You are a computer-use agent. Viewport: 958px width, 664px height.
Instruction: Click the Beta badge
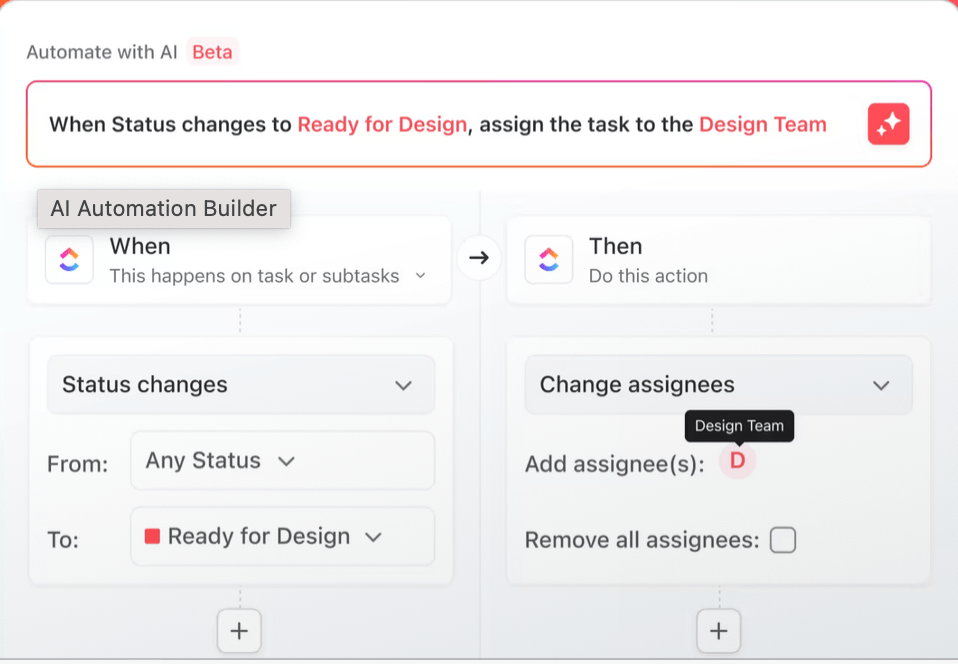click(x=212, y=52)
